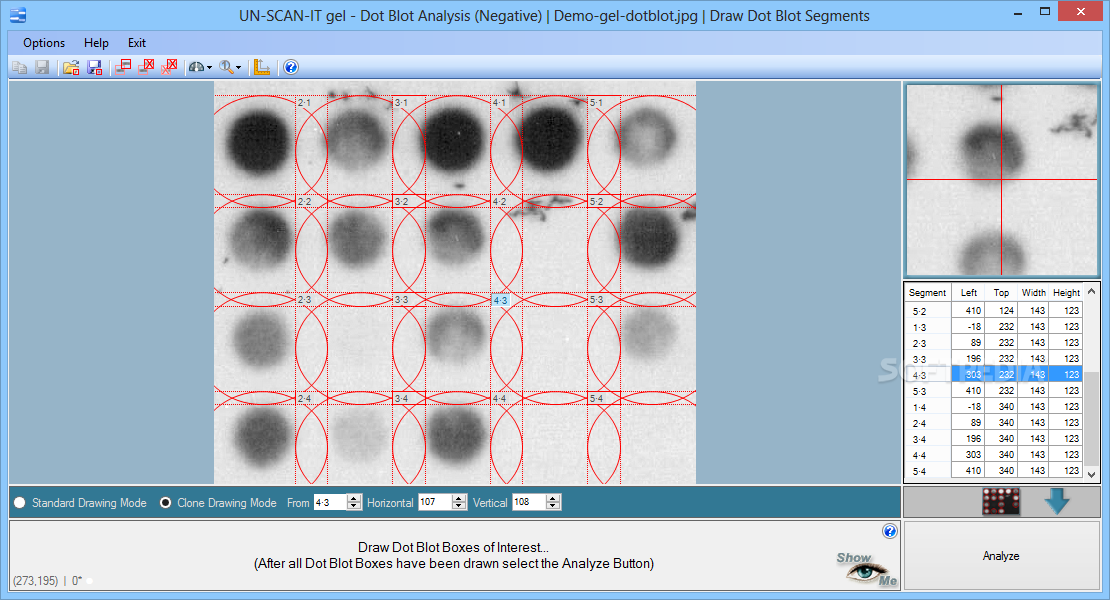The height and width of the screenshot is (600, 1110).
Task: Open the rotation gauge dropdown arrow
Action: pyautogui.click(x=210, y=68)
